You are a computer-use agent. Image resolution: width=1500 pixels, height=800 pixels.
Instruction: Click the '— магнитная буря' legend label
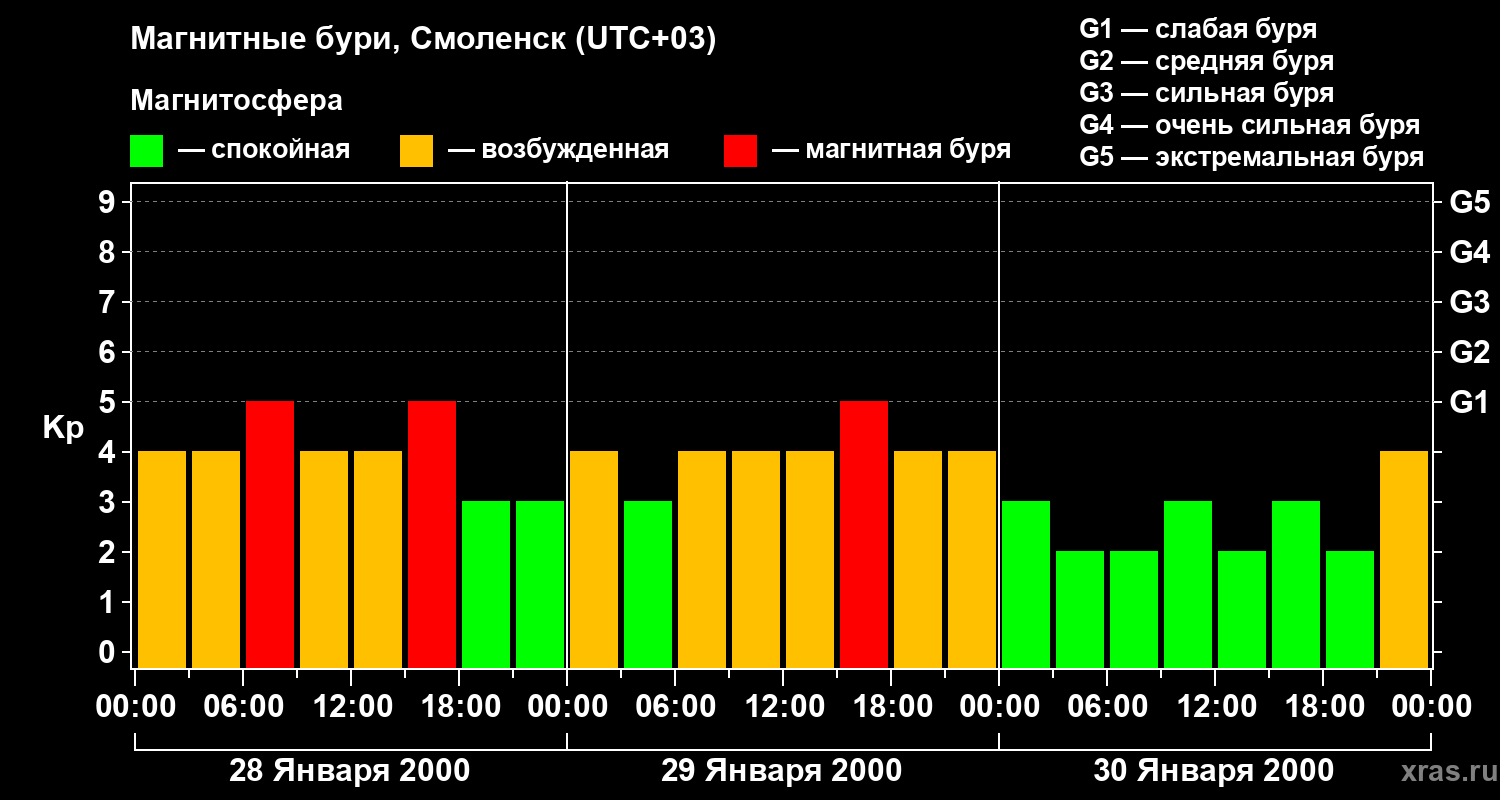891,150
